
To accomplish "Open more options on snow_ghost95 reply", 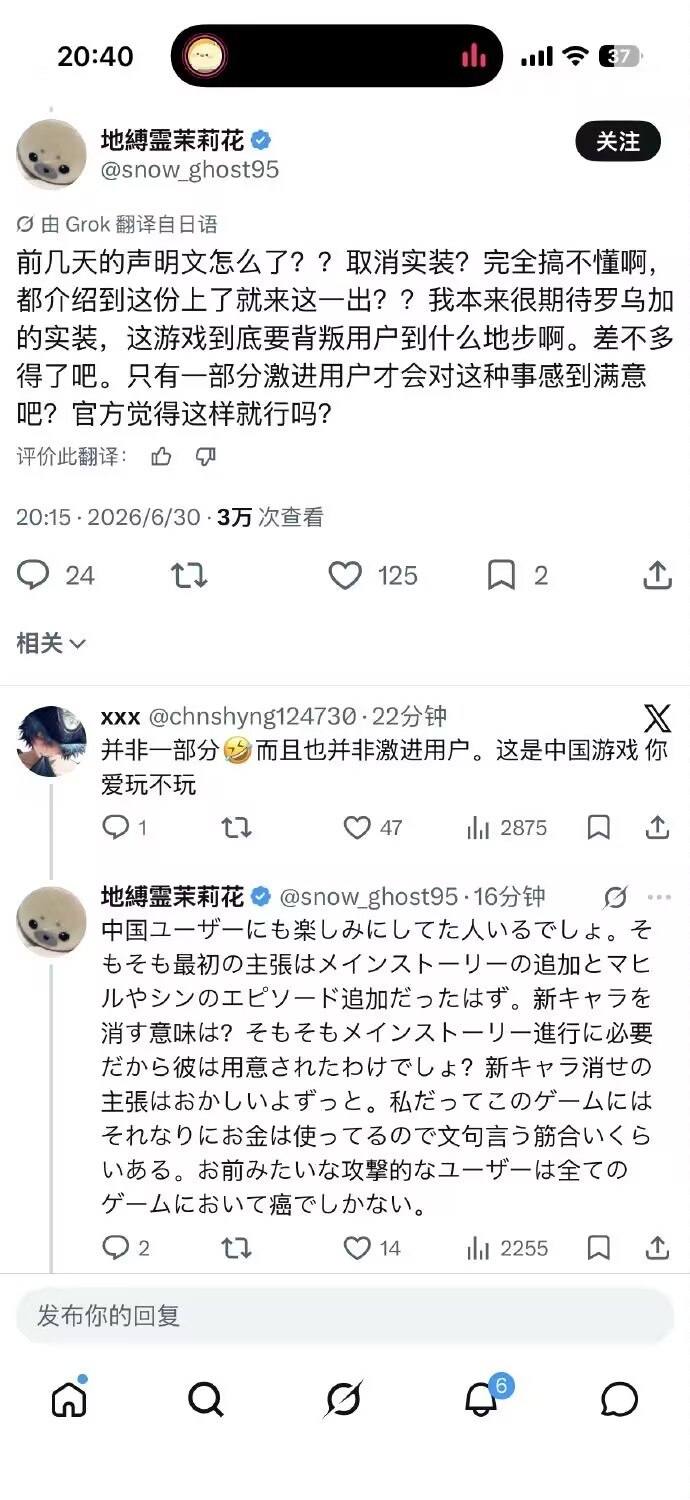I will [659, 897].
